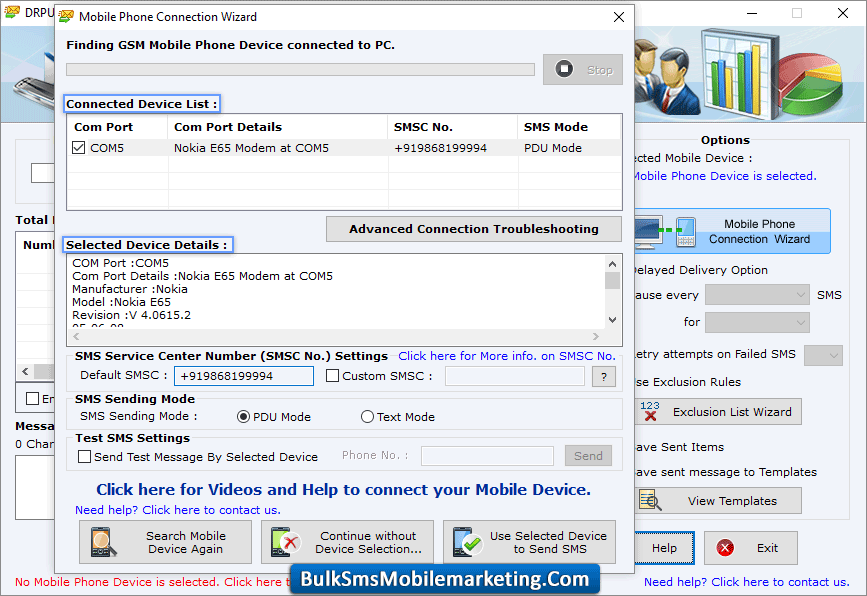Screen dimensions: 867x596
Task: Click Exclusion List Wizard button
Action: (718, 412)
